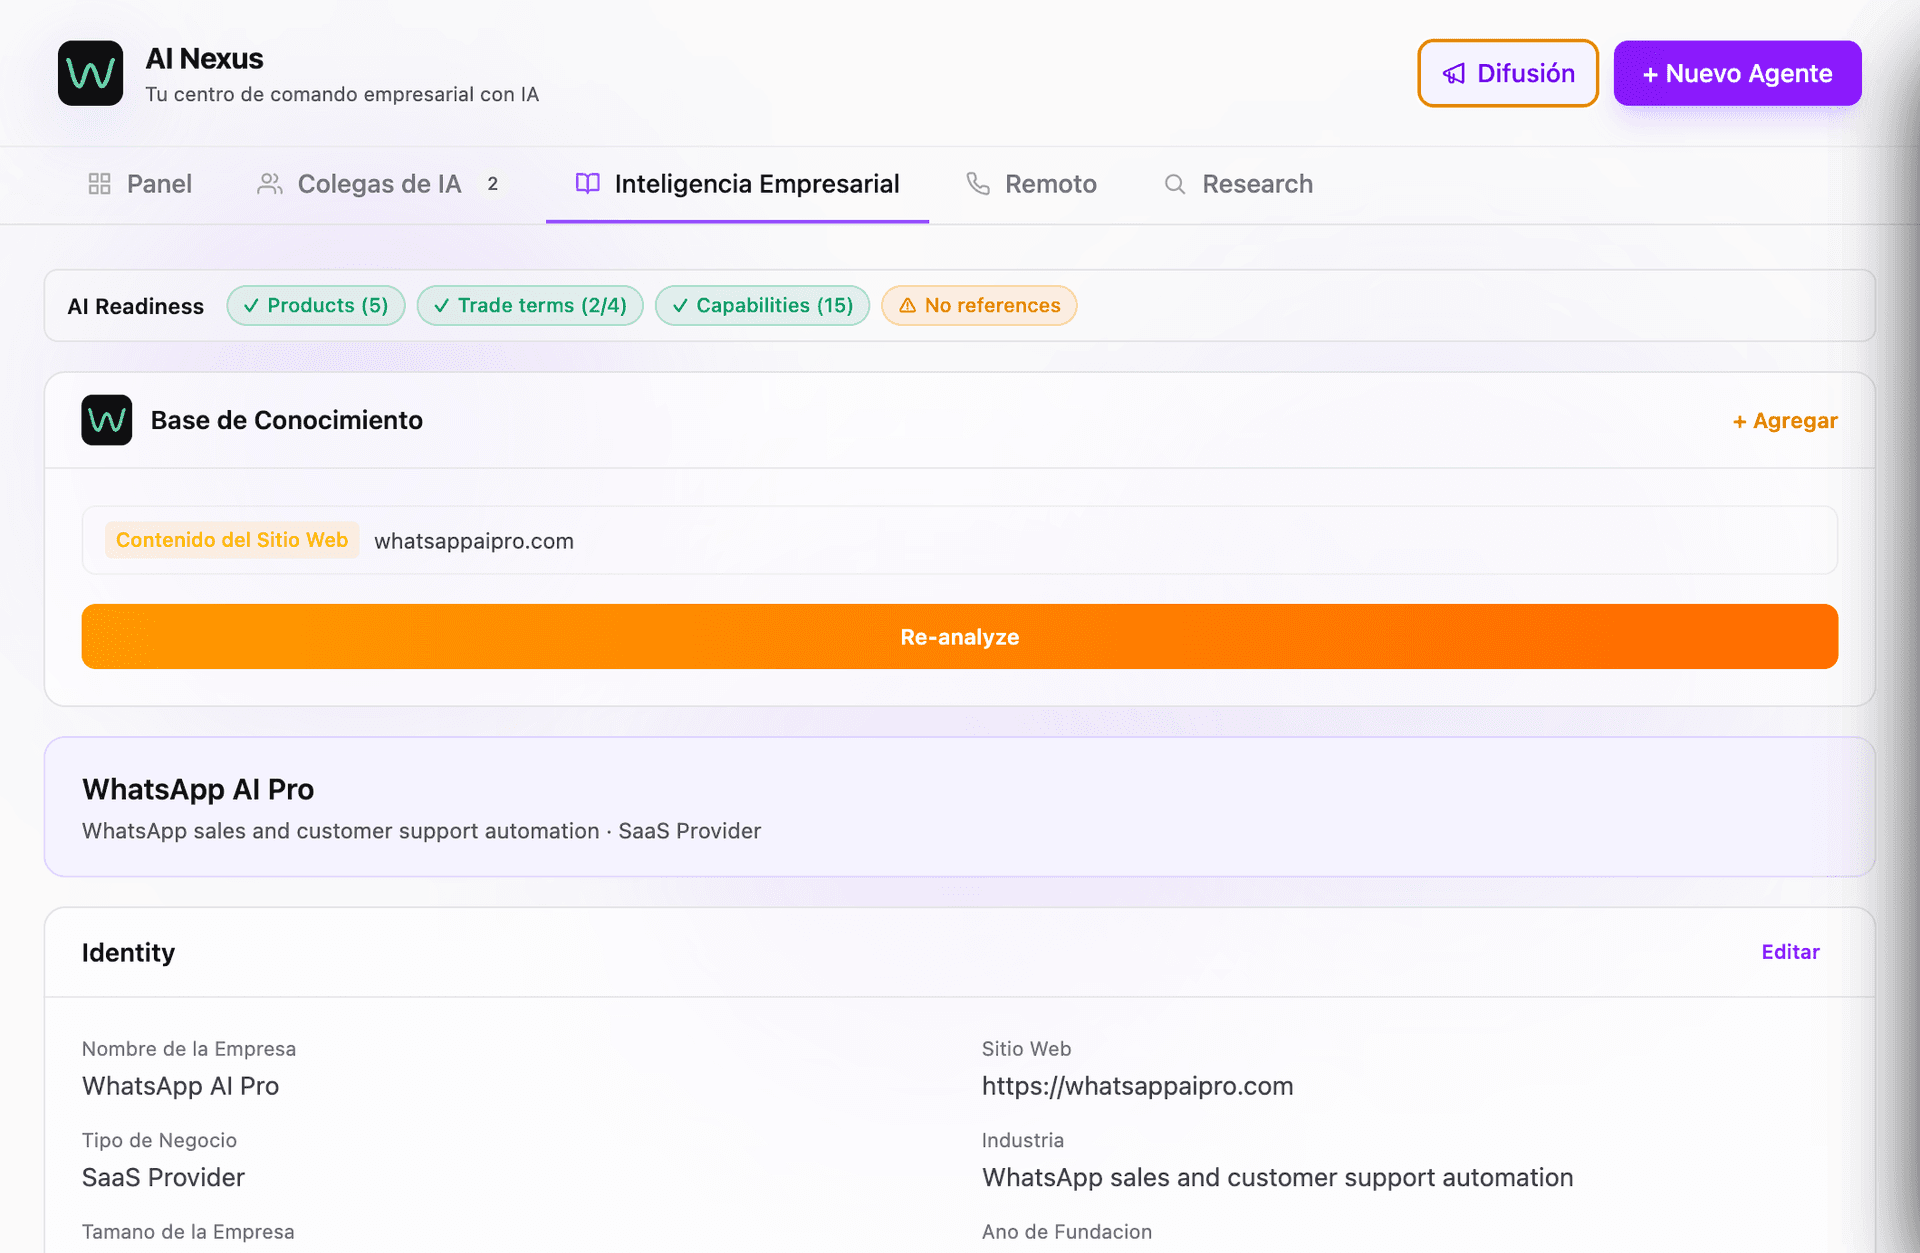Click the Remoto phone icon
Image resolution: width=1920 pixels, height=1253 pixels.
pos(978,184)
